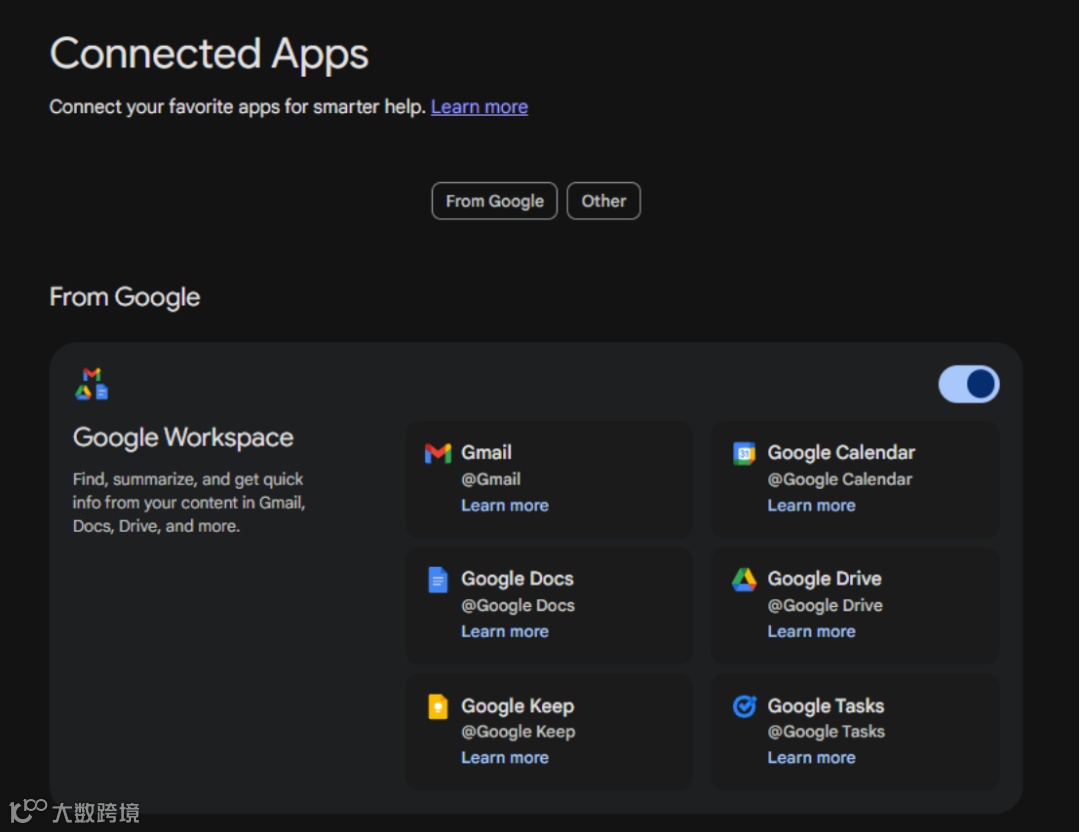Viewport: 1080px width, 832px height.
Task: Click the watermark logo in bottom corner
Action: (74, 811)
